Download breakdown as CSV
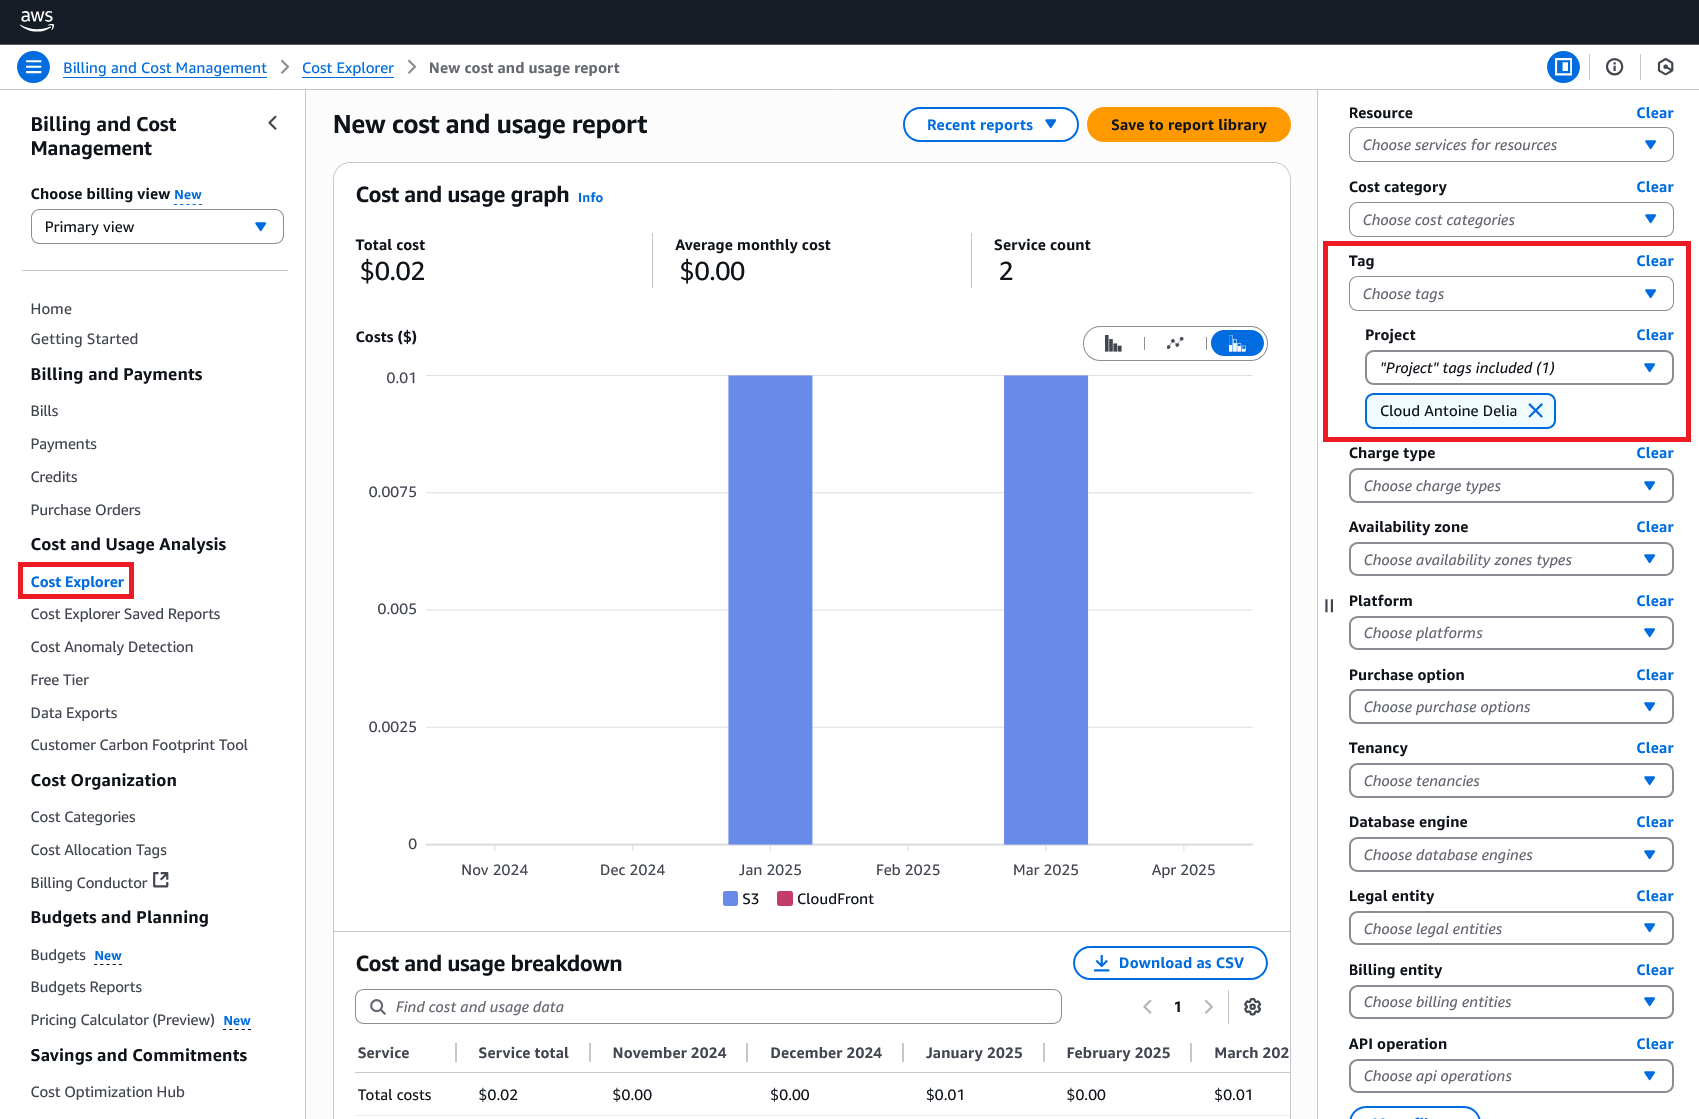This screenshot has width=1699, height=1119. point(1170,963)
